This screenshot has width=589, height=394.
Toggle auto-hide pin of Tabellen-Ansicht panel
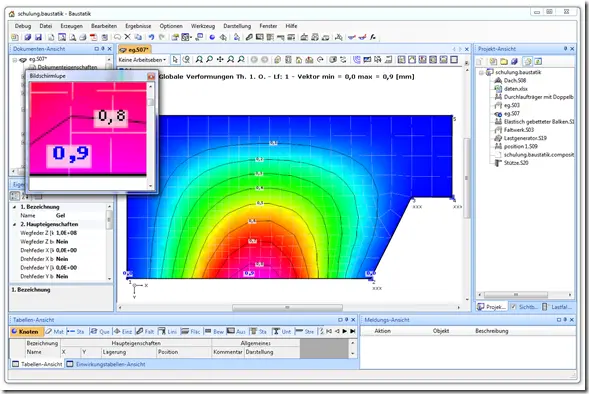(x=346, y=320)
